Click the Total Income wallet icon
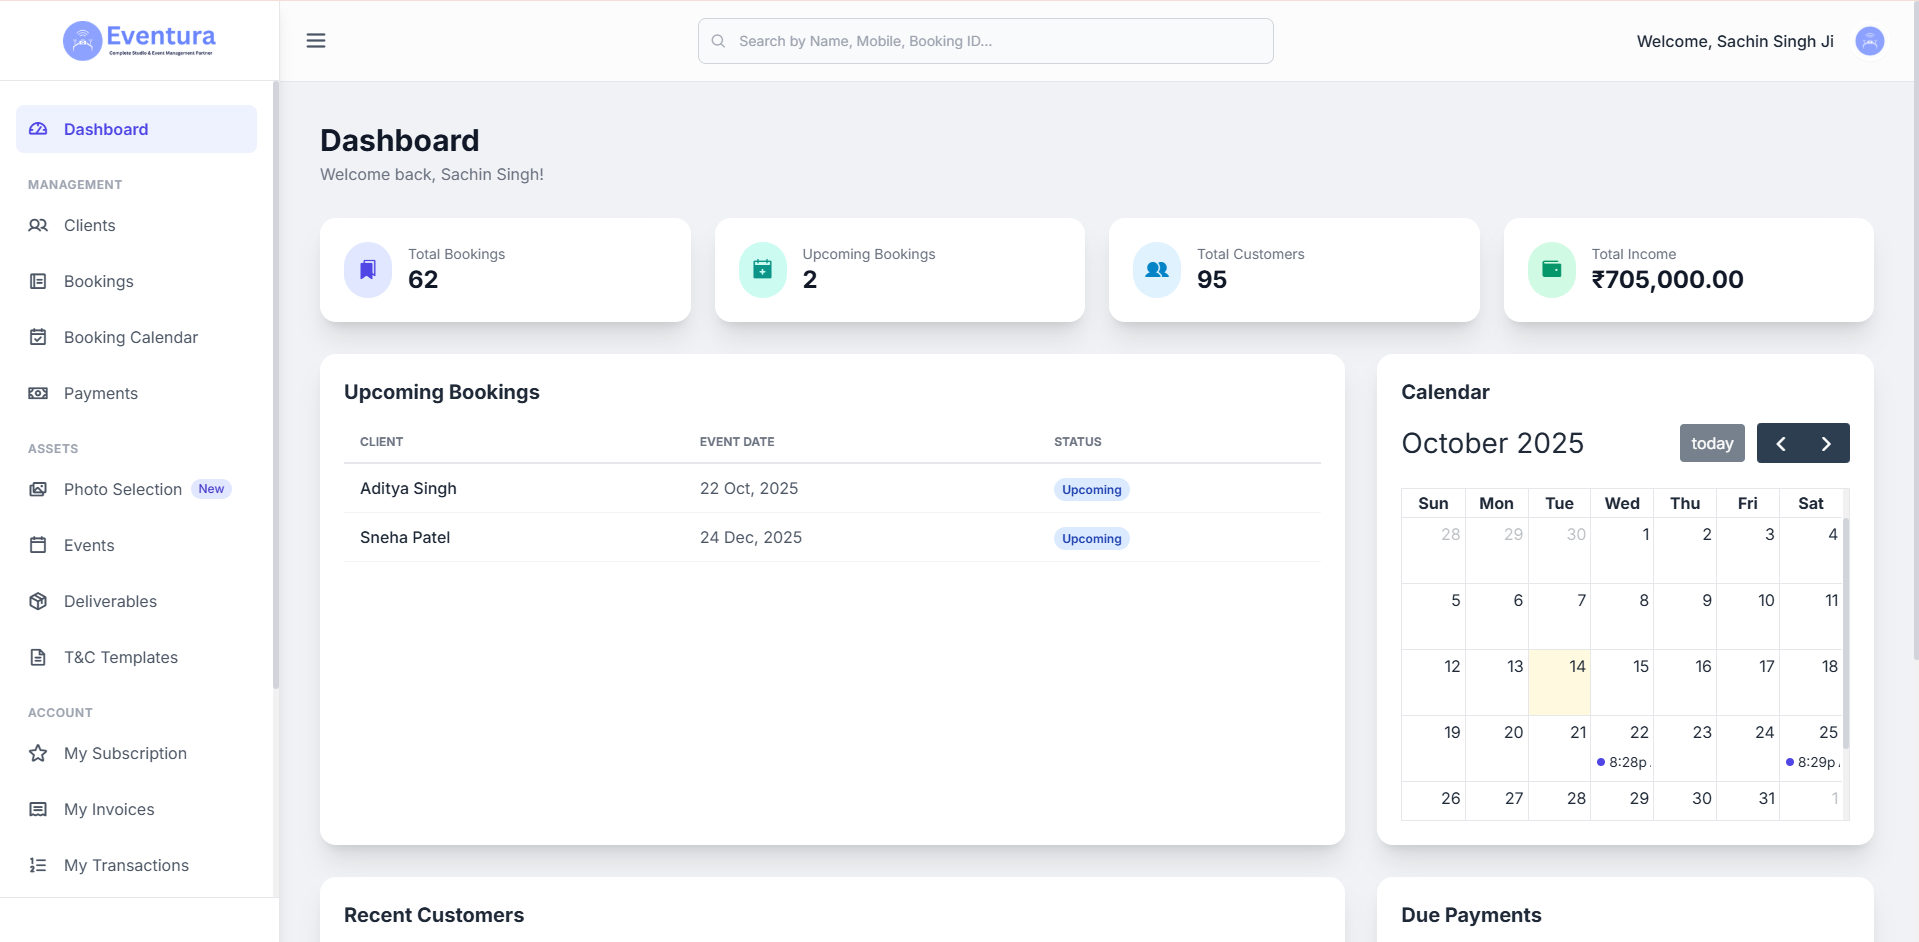The width and height of the screenshot is (1919, 942). click(x=1551, y=268)
